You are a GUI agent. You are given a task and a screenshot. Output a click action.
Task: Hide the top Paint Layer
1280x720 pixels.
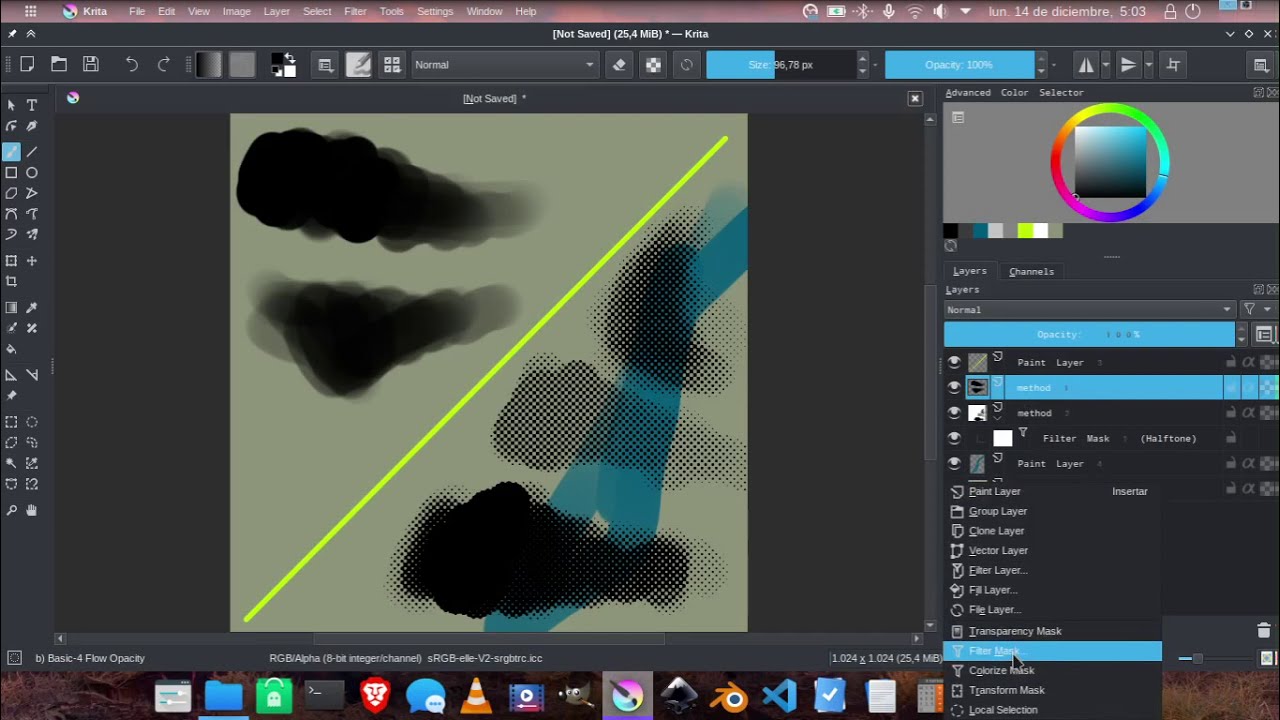click(x=954, y=362)
